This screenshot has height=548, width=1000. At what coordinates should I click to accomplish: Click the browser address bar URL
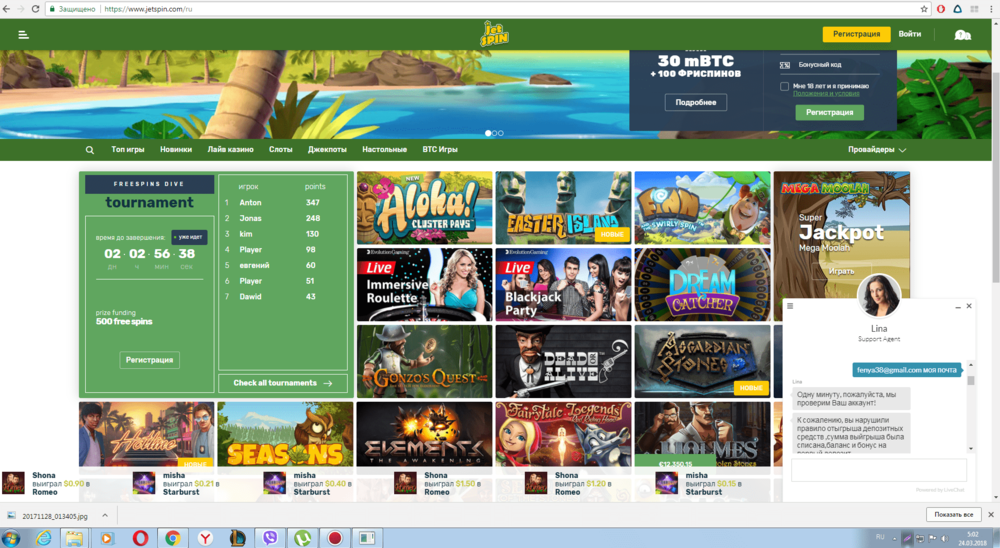tap(148, 9)
